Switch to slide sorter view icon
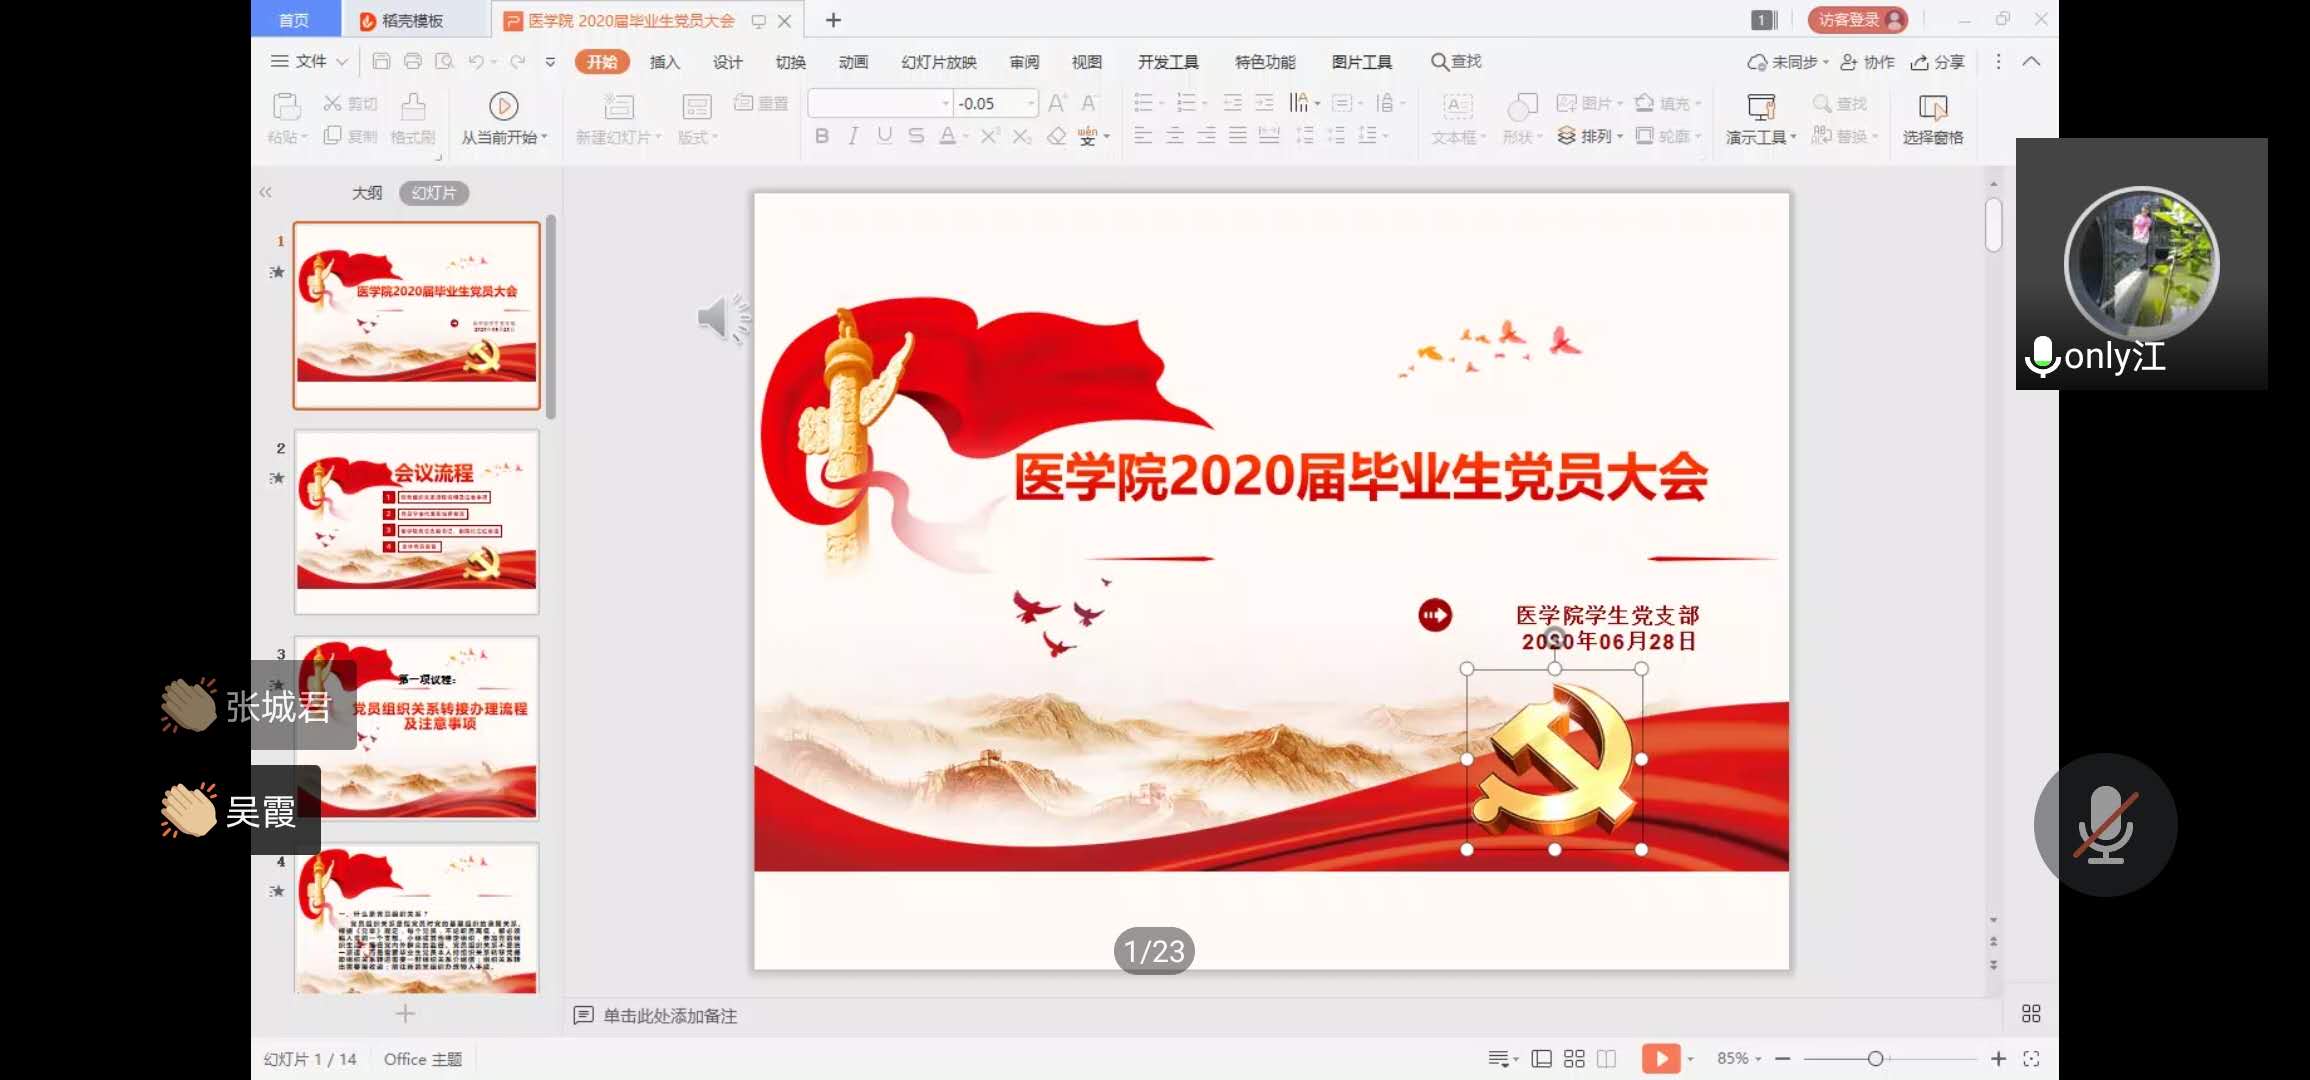 coord(1574,1058)
